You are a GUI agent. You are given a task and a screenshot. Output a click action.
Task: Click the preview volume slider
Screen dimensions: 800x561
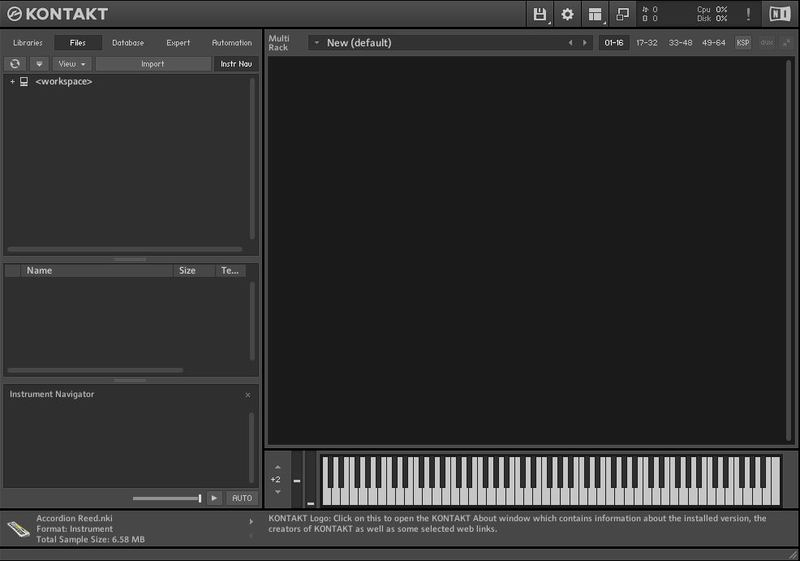pos(166,498)
